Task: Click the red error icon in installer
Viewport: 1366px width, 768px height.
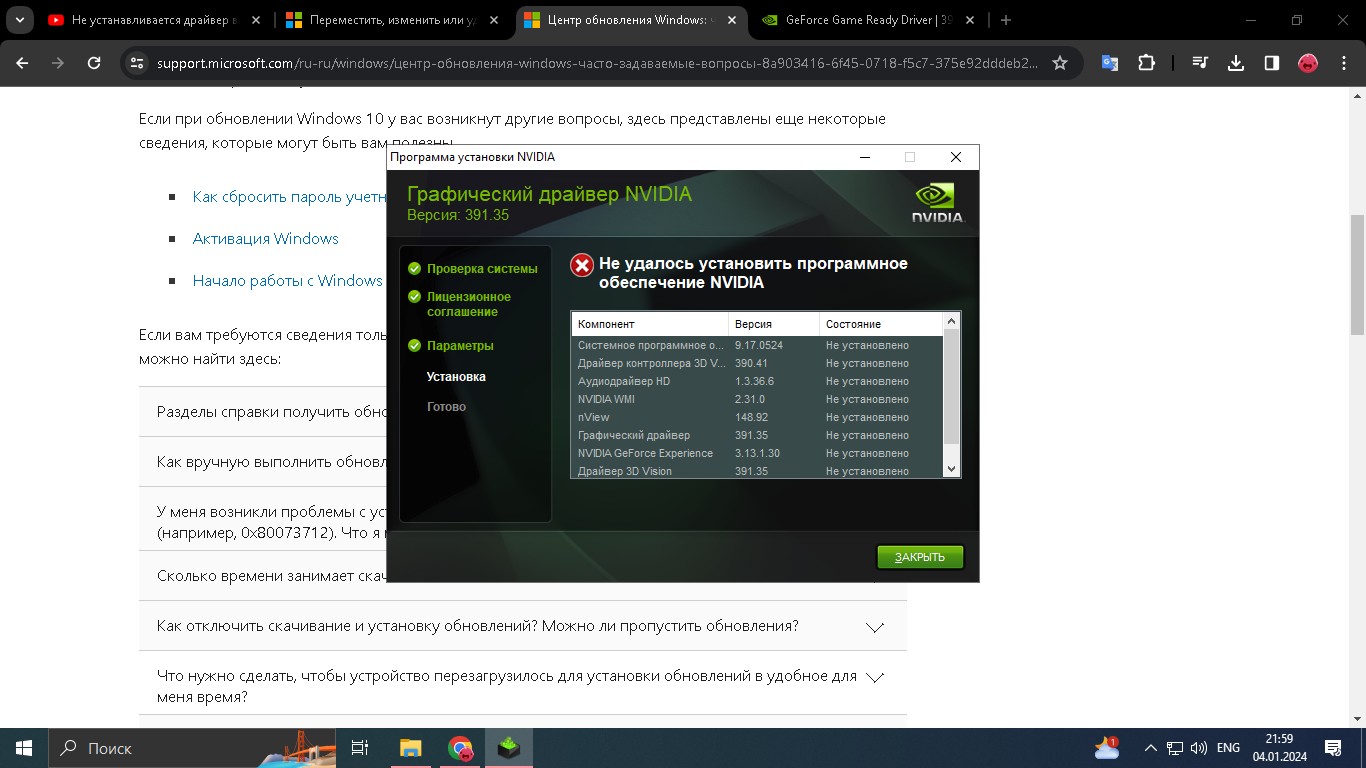Action: coord(582,265)
